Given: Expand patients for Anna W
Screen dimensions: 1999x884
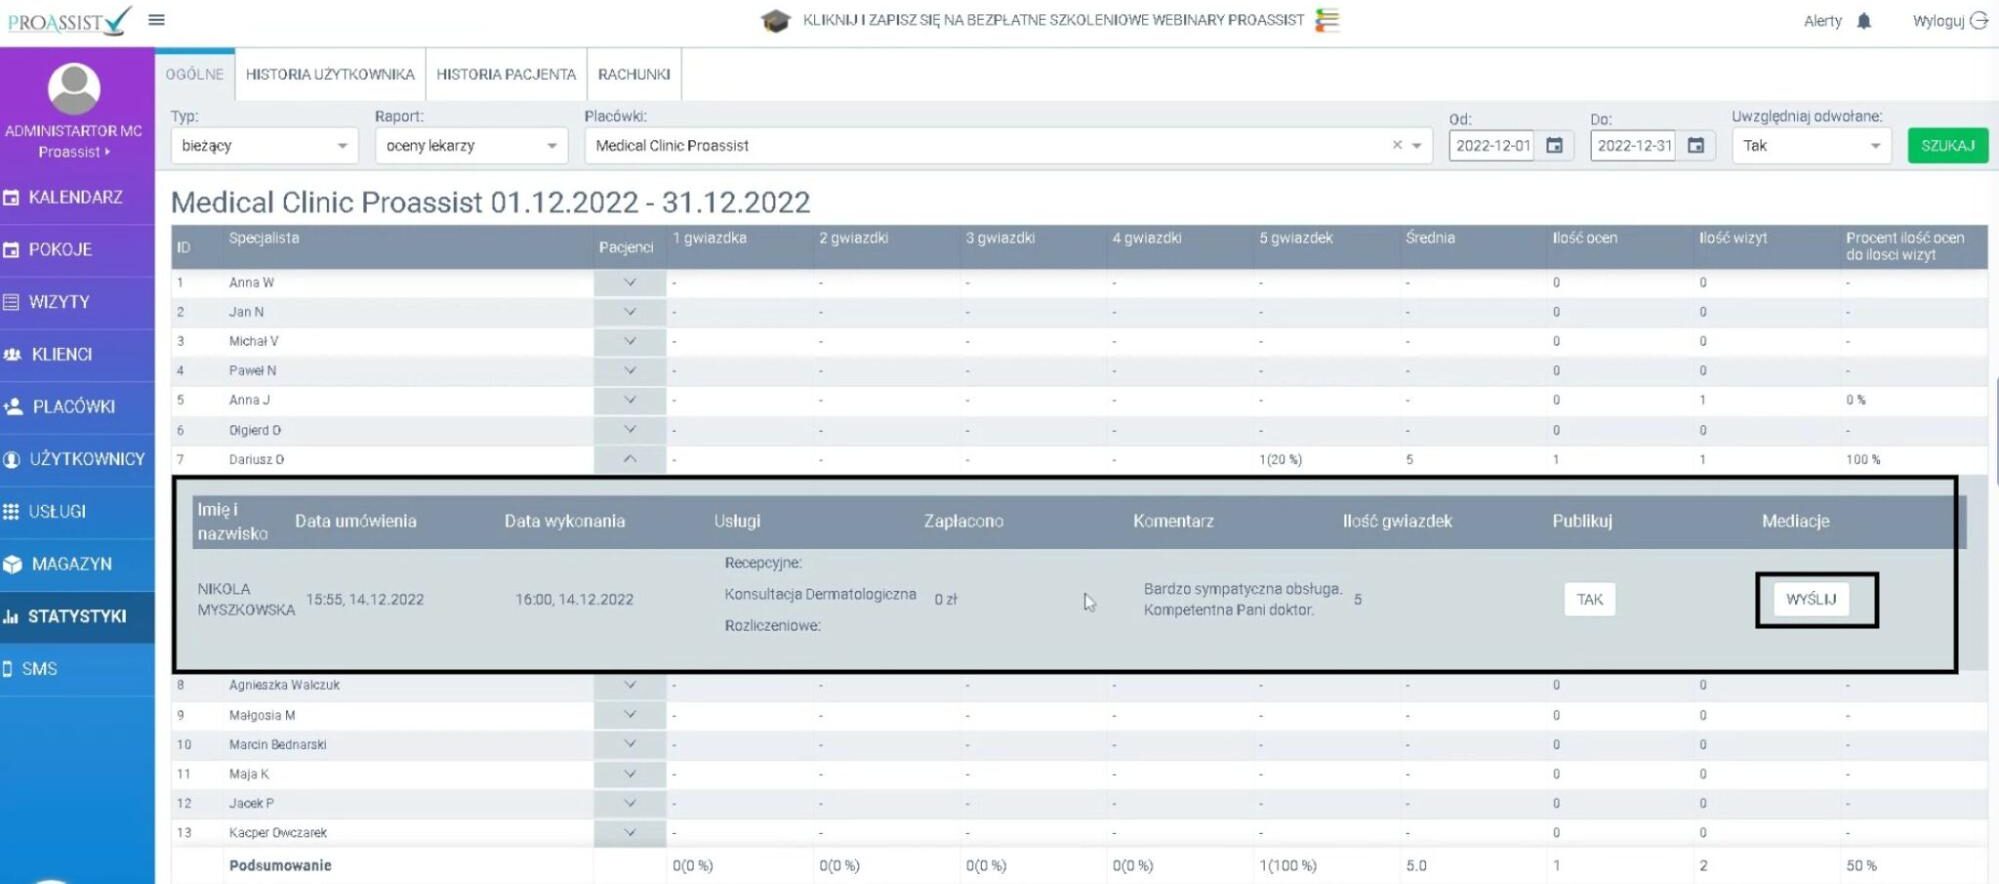Looking at the screenshot, I should [x=630, y=283].
